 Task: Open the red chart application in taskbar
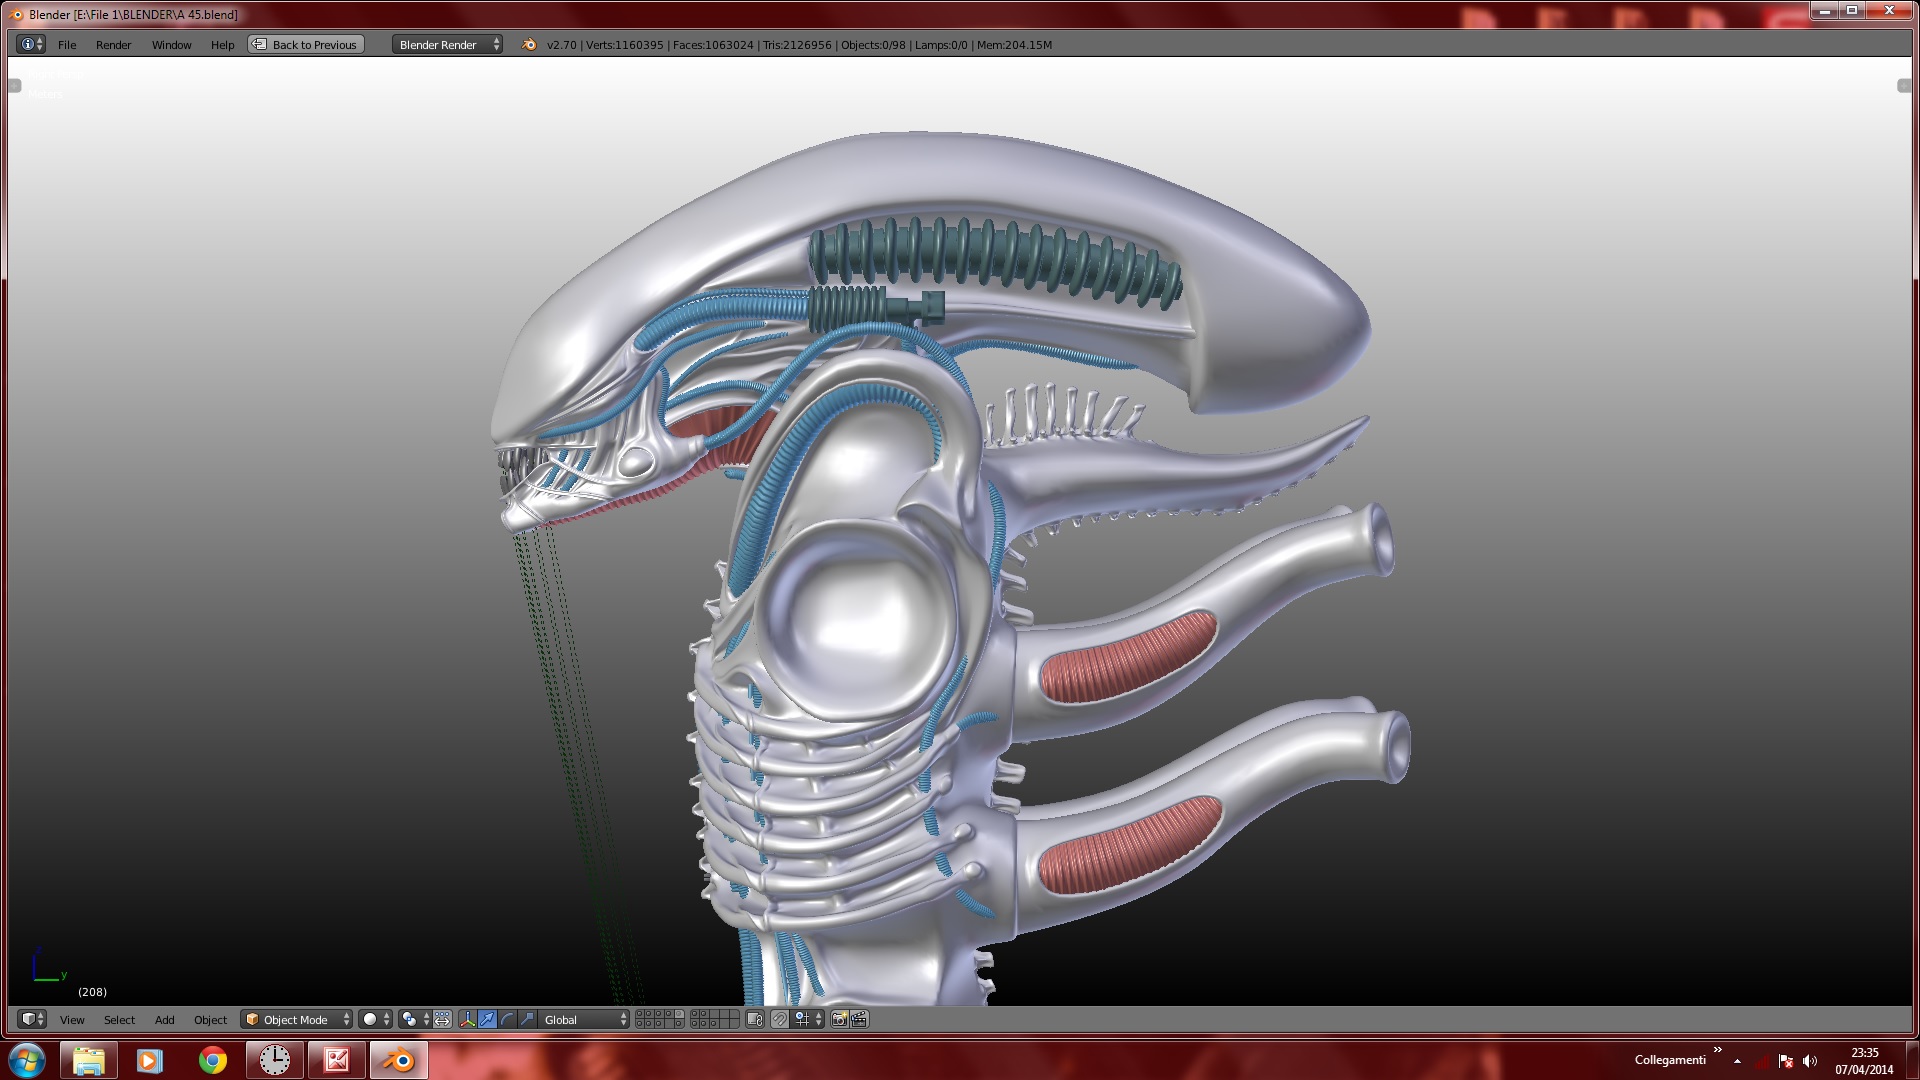pos(336,1060)
